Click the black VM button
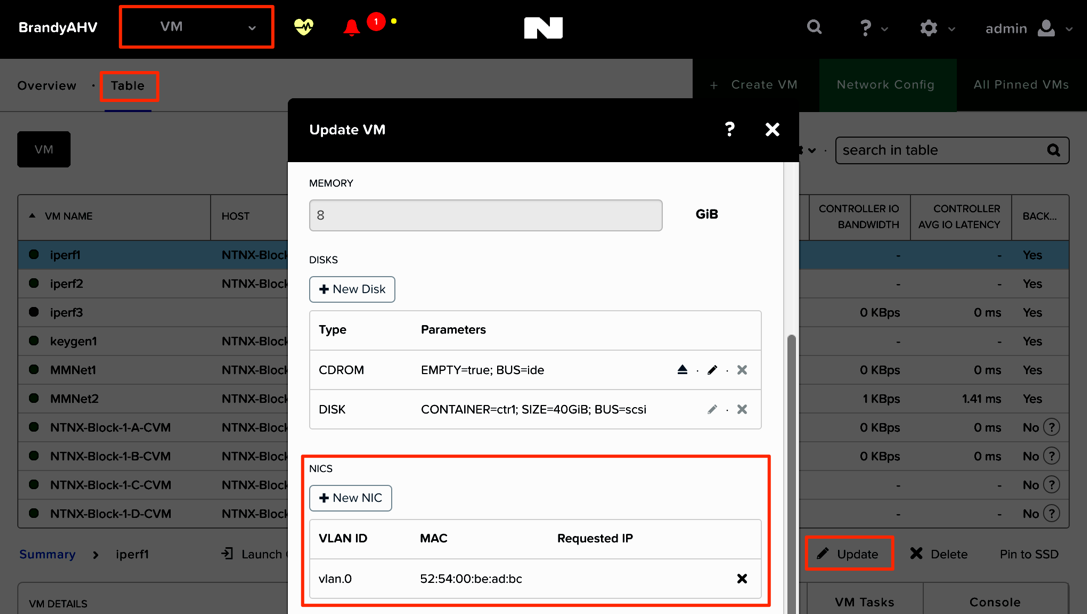 point(44,149)
